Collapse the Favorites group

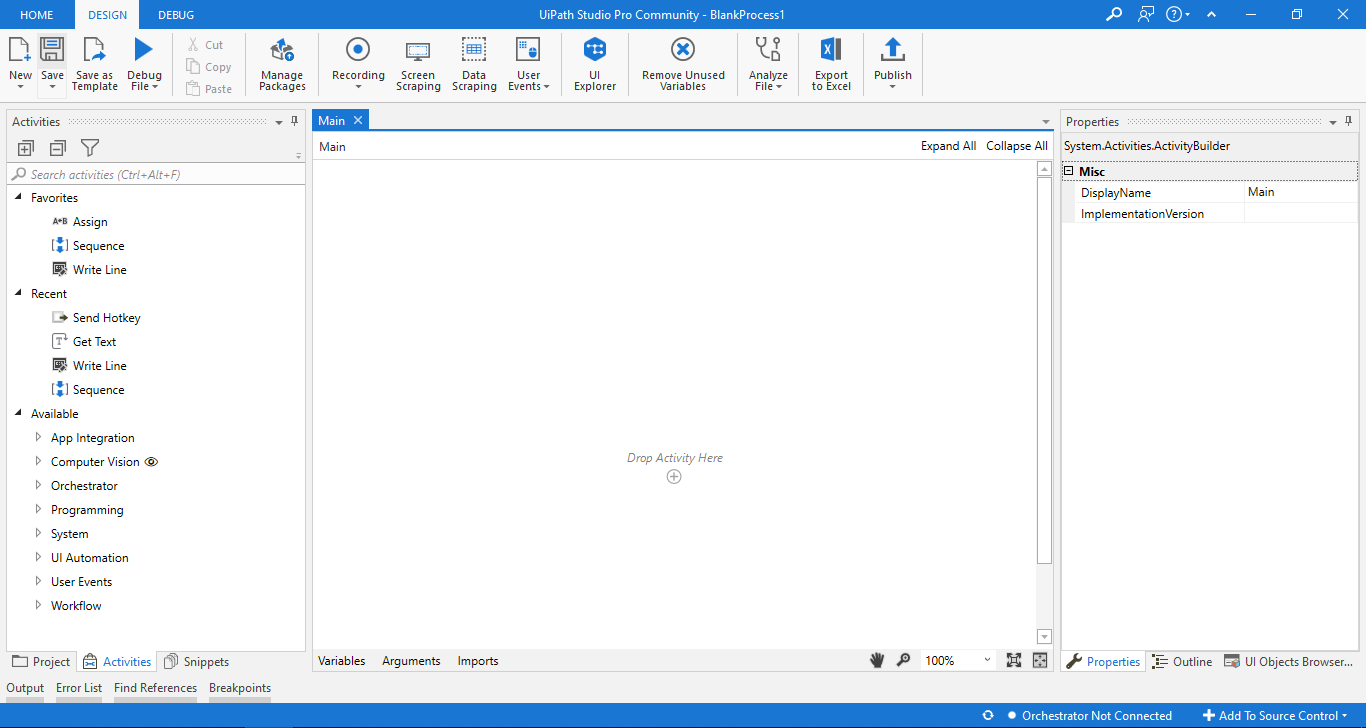[x=18, y=197]
